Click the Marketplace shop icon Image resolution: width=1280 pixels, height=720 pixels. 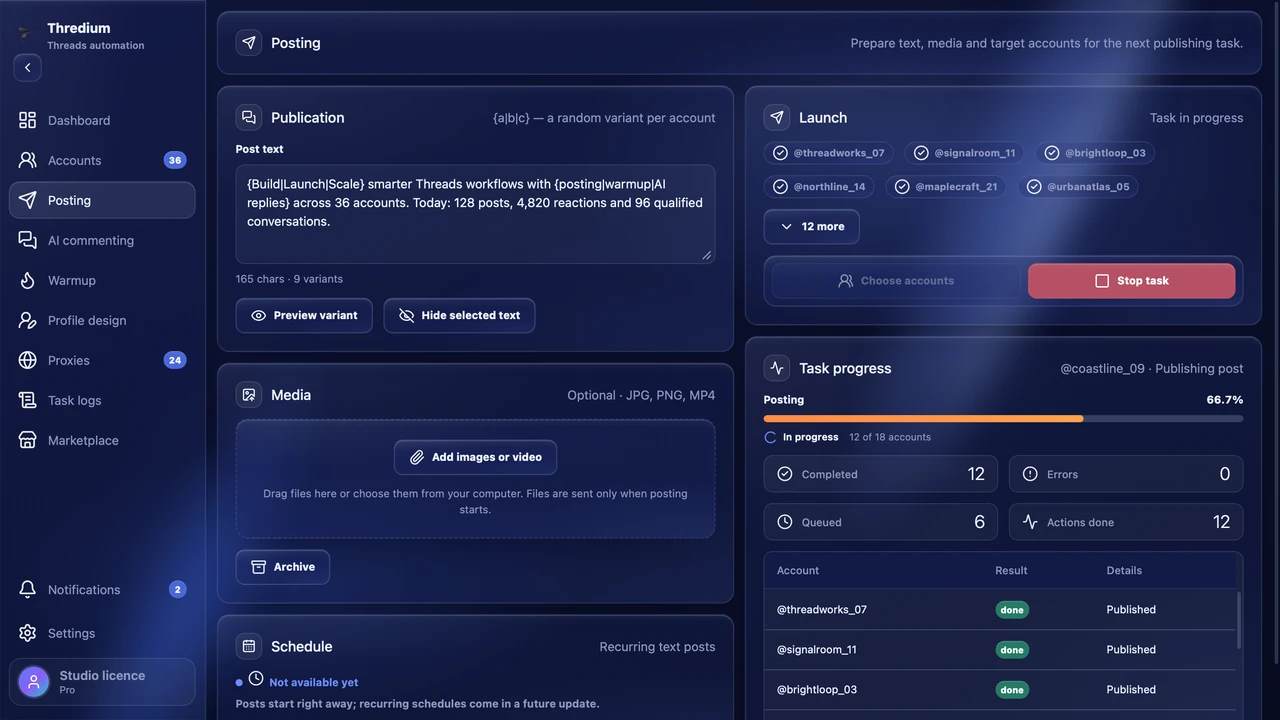(x=28, y=440)
